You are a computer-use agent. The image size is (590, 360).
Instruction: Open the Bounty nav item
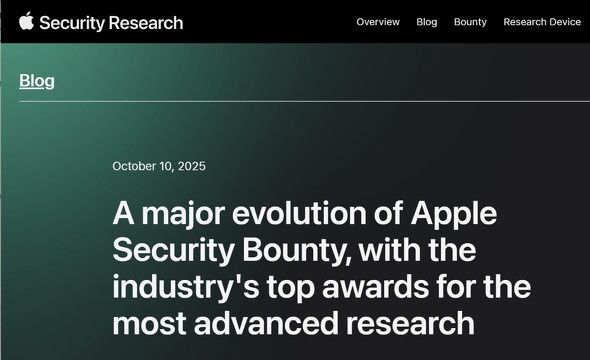[470, 22]
